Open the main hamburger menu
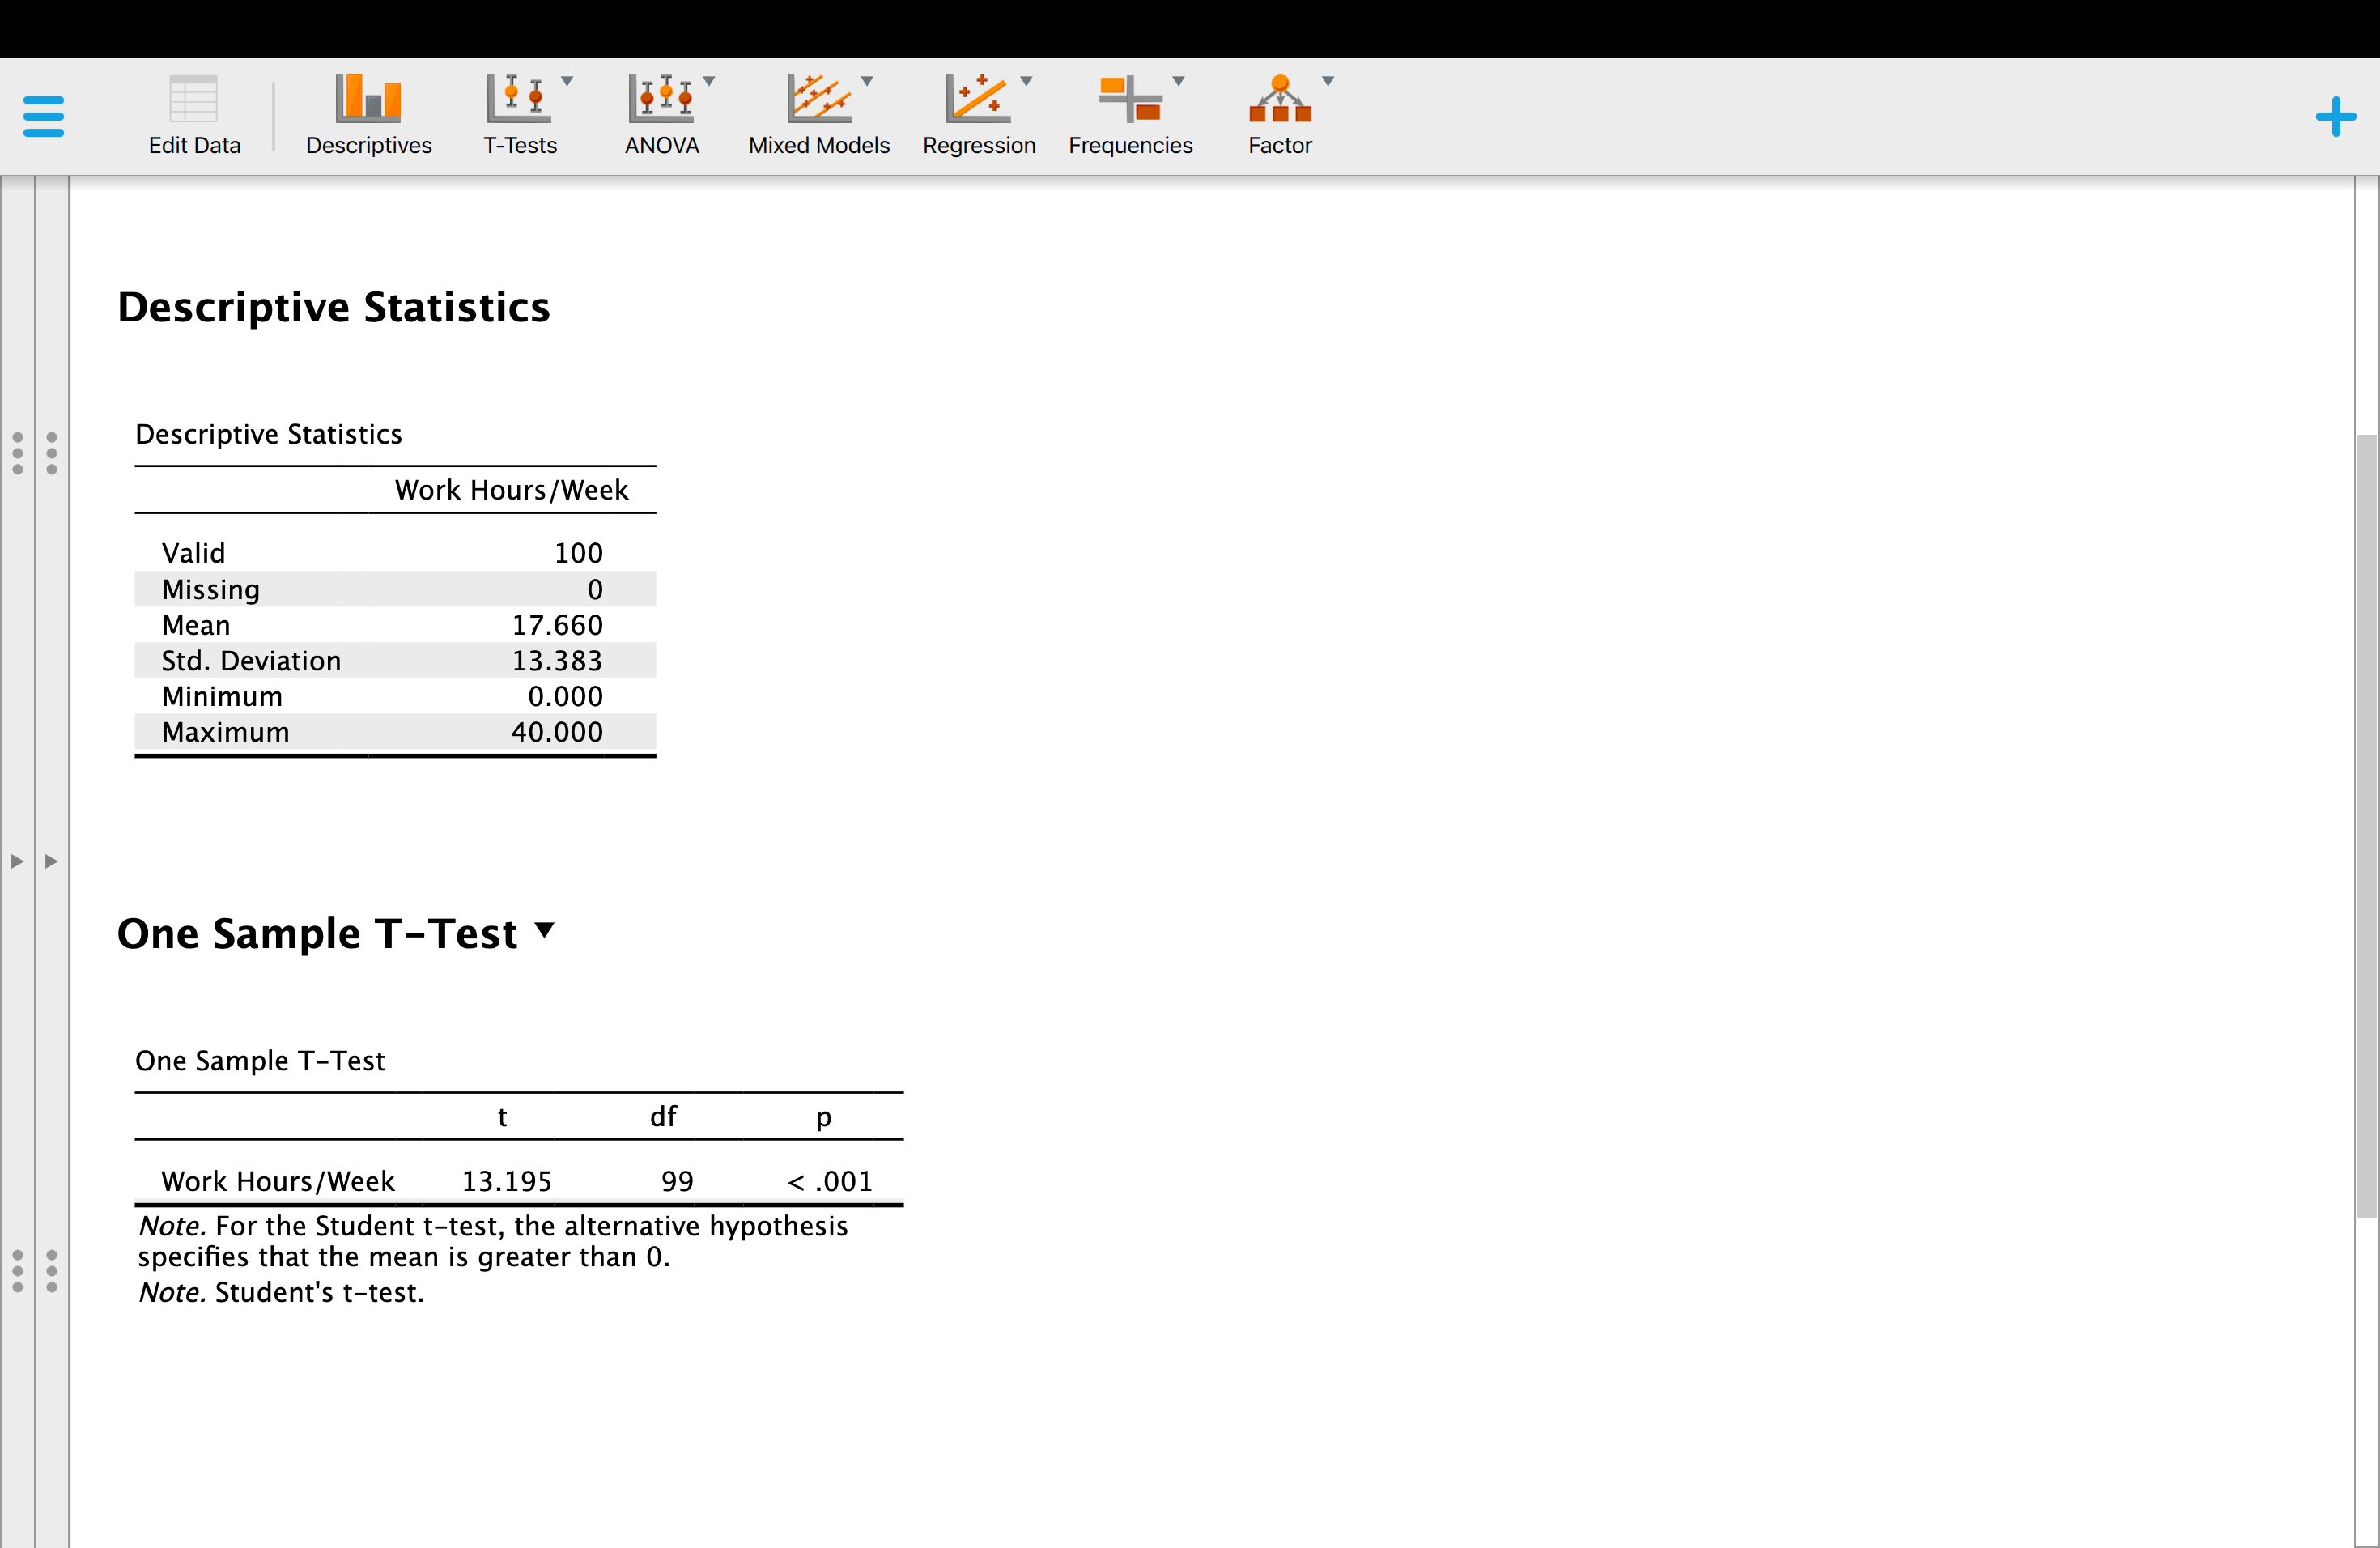The image size is (2380, 1548). 43,114
